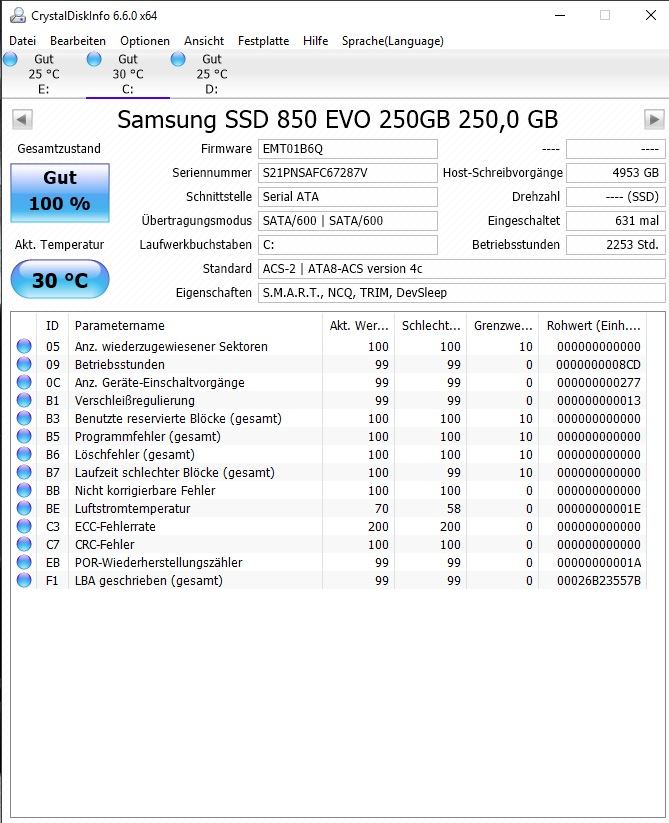
Task: Click raw value 00026B23557B
Action: click(x=599, y=581)
